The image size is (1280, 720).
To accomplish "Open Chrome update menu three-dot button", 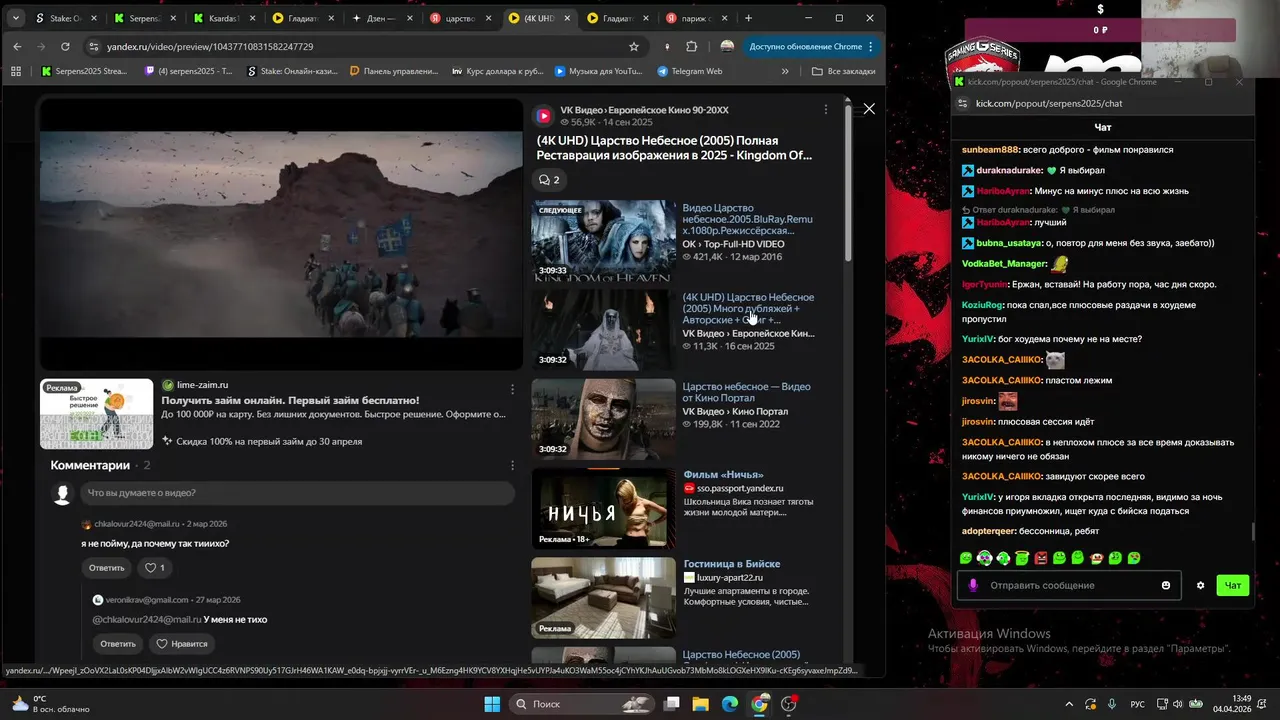I will [871, 47].
